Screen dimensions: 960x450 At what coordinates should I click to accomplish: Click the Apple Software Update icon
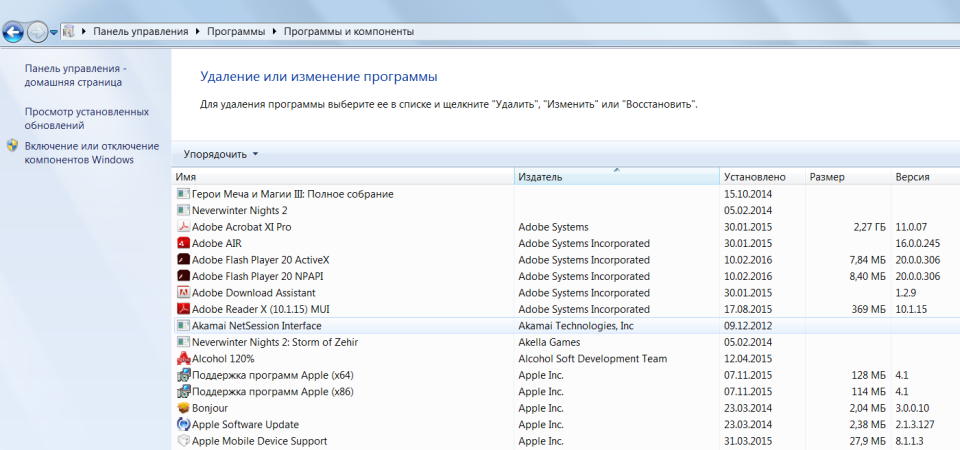(183, 424)
